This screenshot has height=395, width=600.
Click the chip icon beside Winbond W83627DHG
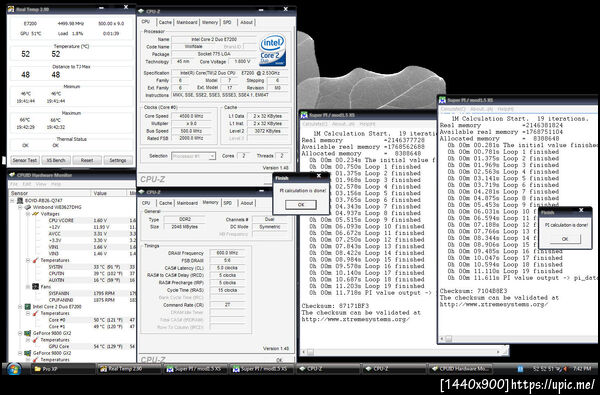28,207
